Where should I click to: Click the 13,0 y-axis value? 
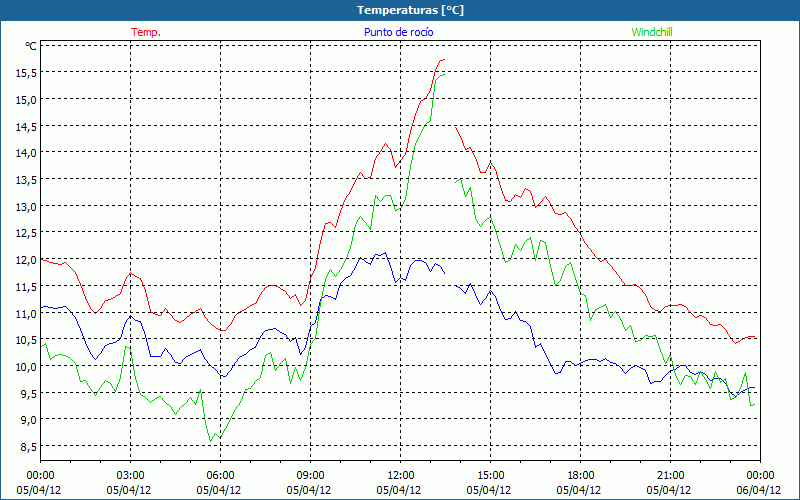(x=26, y=207)
